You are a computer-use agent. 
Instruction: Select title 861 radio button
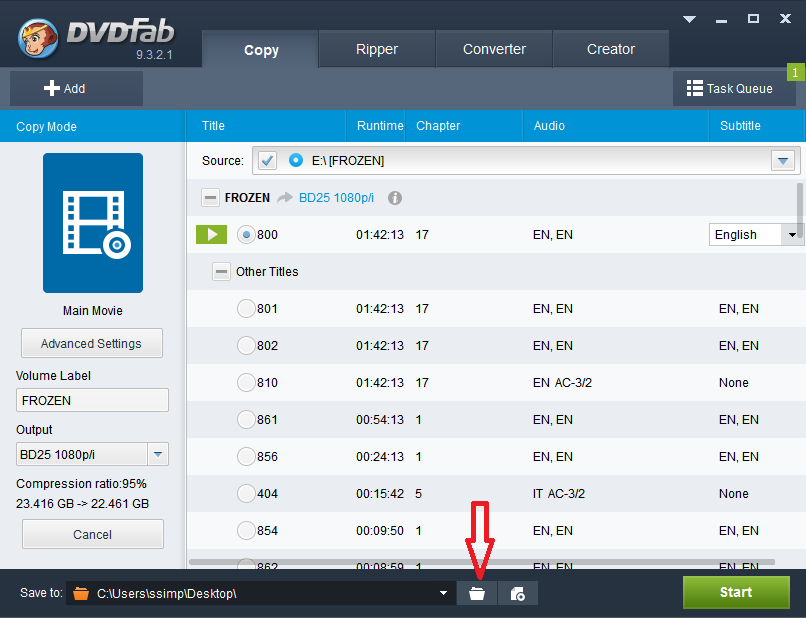(246, 420)
